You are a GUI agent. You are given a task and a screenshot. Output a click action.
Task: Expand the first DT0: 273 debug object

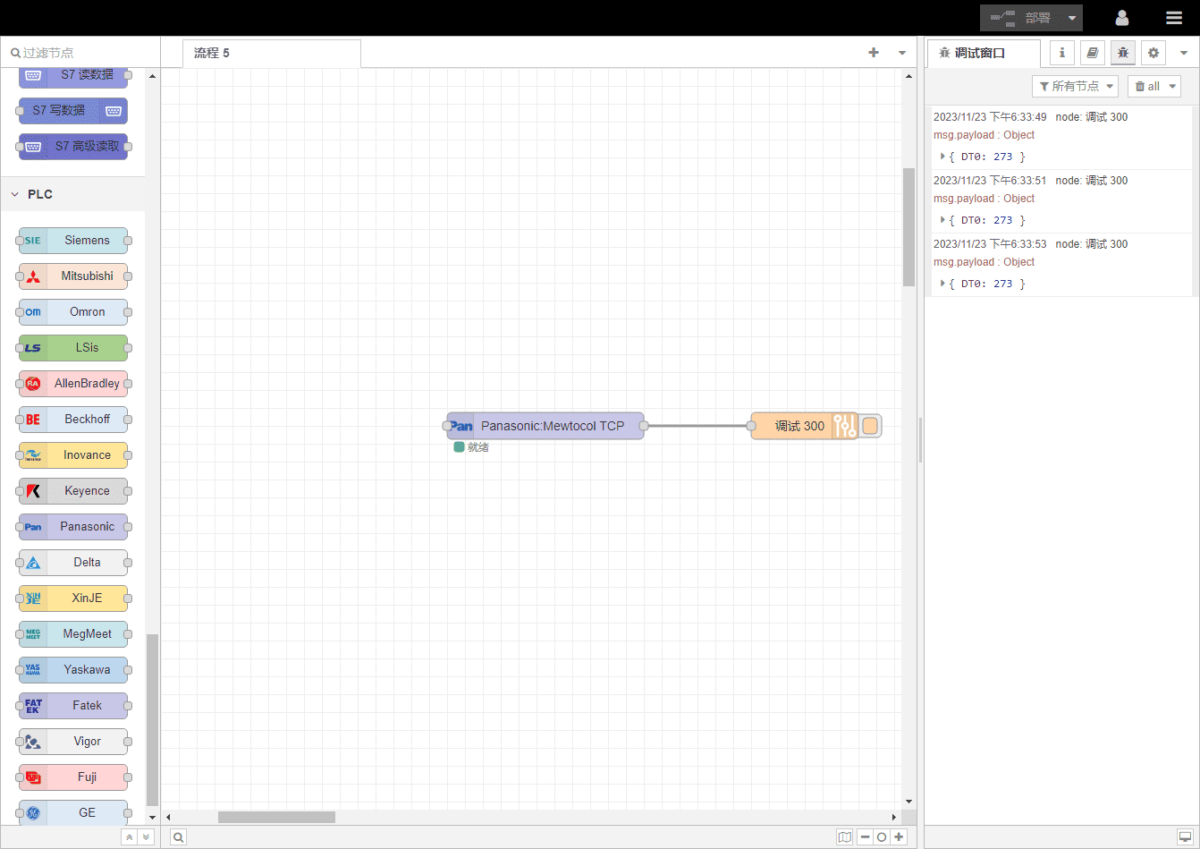click(x=942, y=156)
